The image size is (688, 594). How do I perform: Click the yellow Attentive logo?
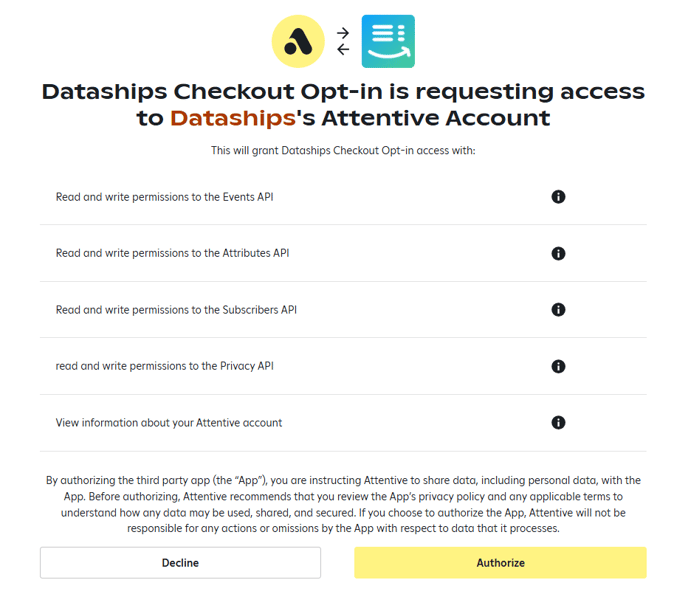coord(298,41)
